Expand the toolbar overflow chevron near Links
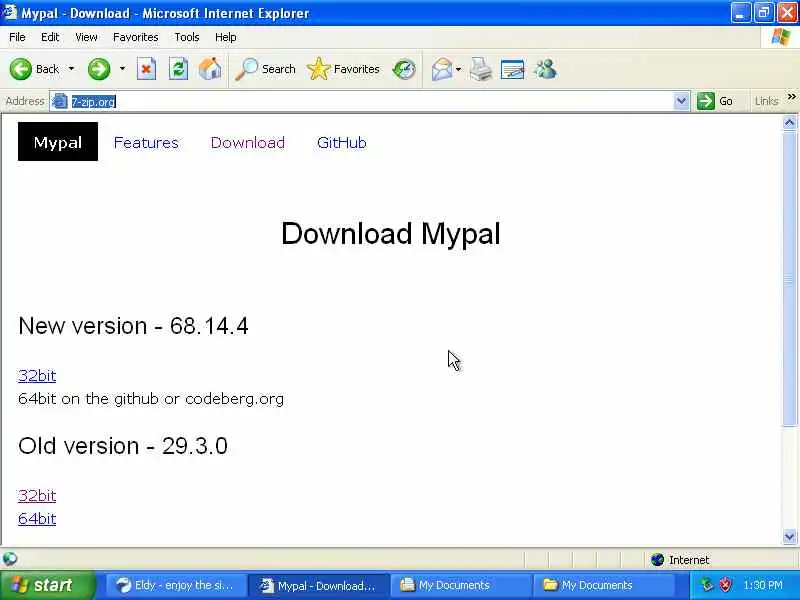Image resolution: width=800 pixels, height=600 pixels. point(791,96)
